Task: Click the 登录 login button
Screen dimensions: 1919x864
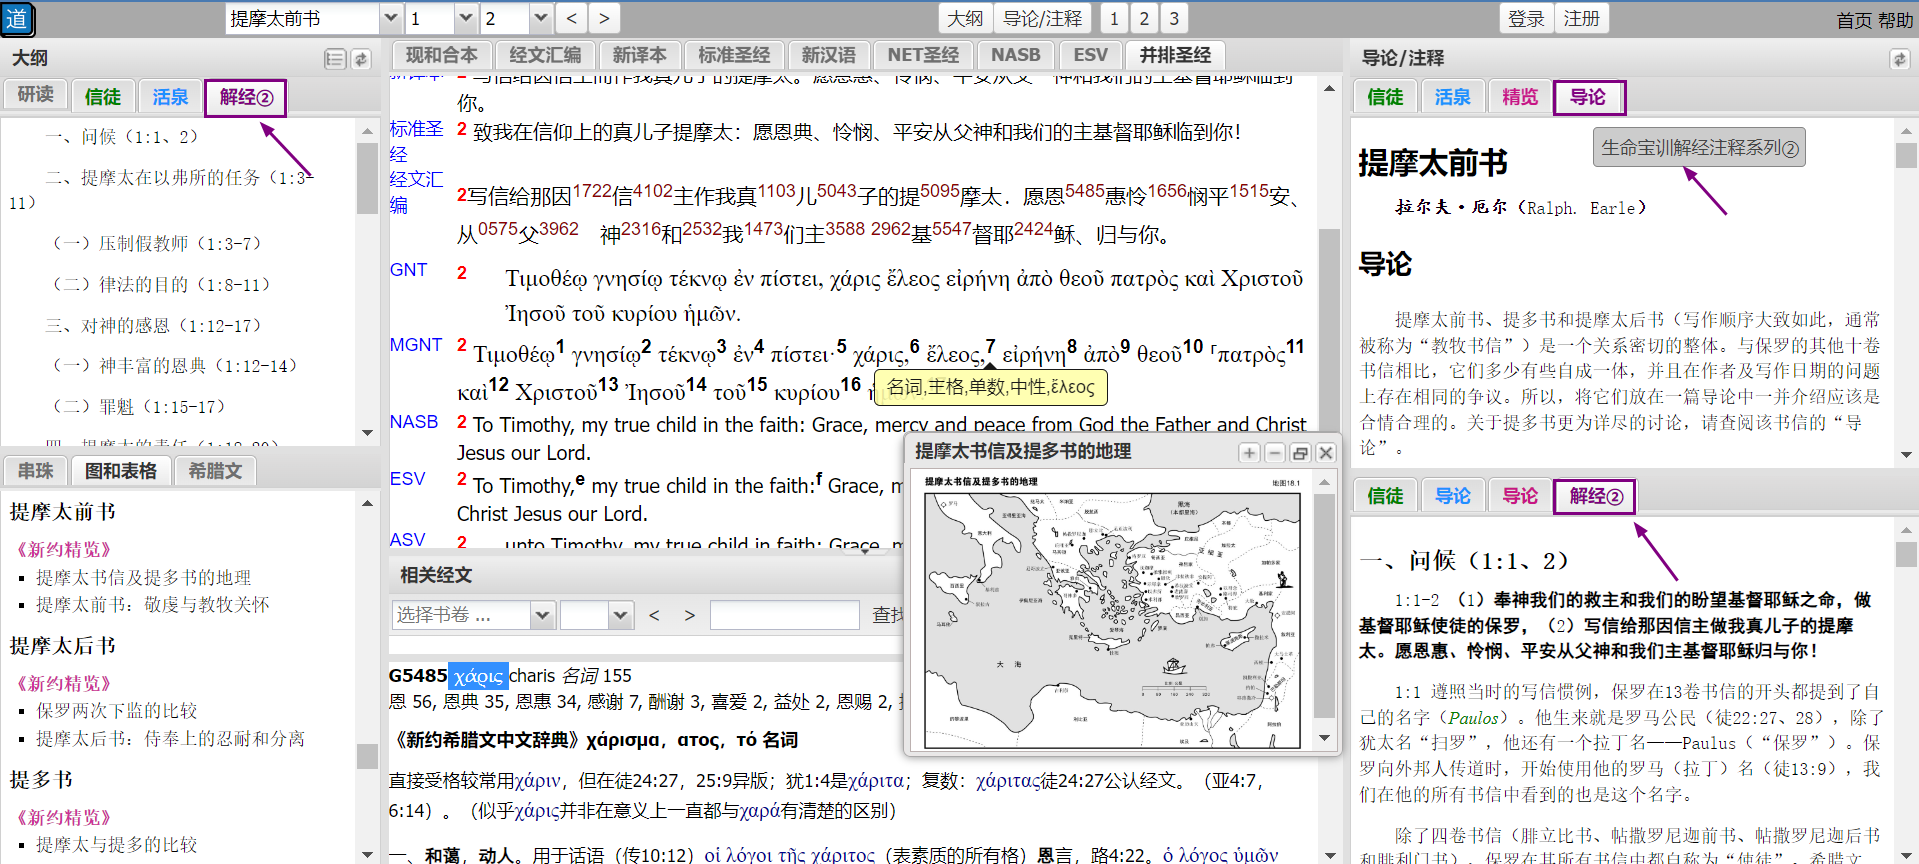Action: tap(1526, 18)
